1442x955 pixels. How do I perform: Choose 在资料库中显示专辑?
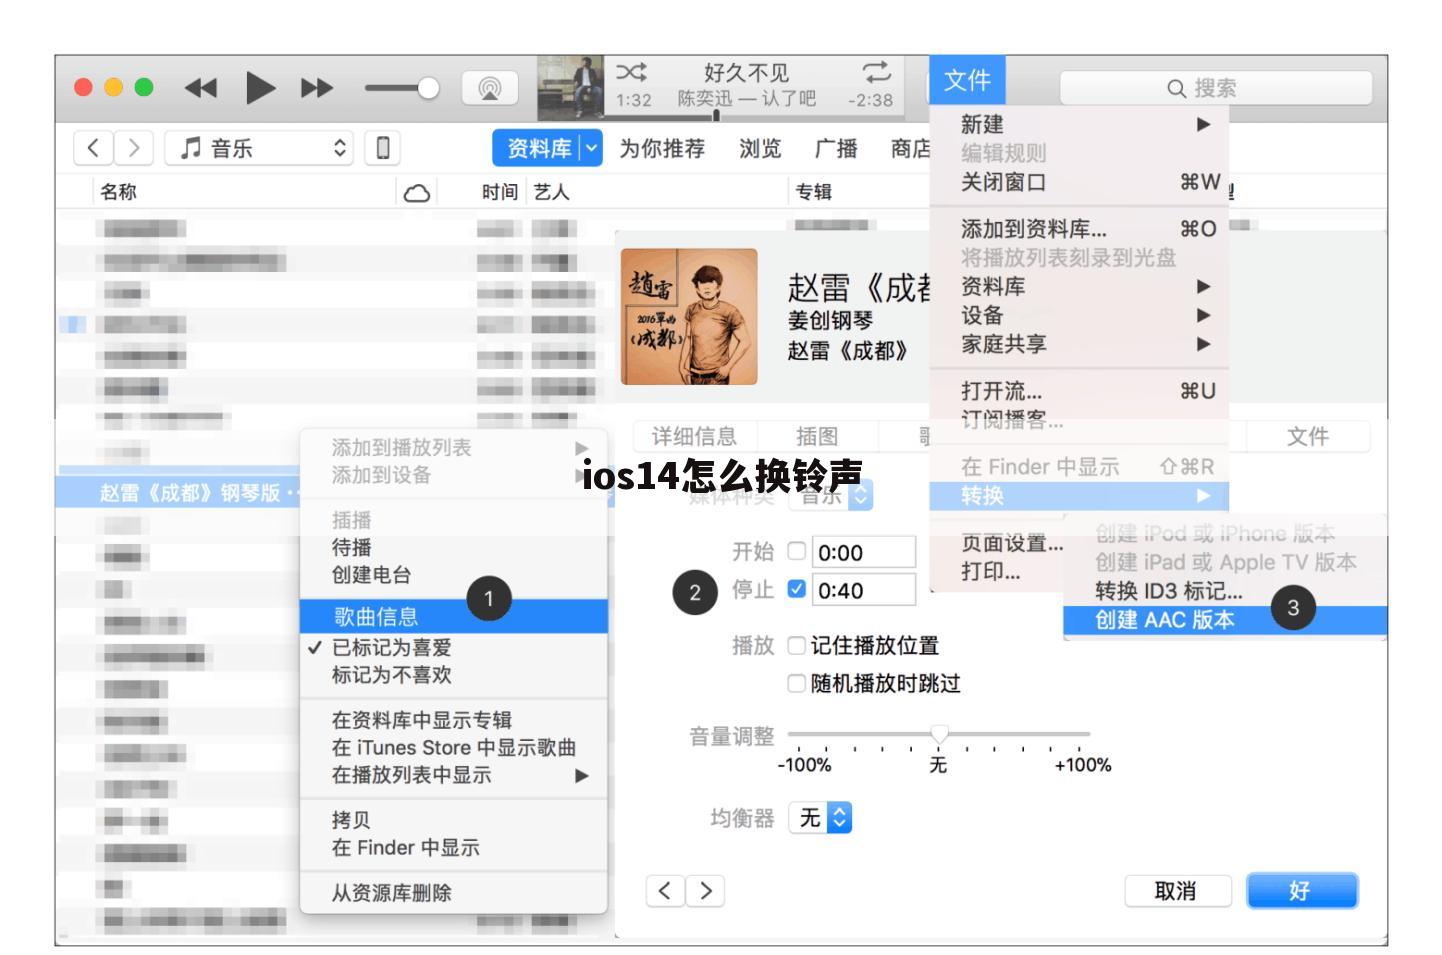click(454, 720)
